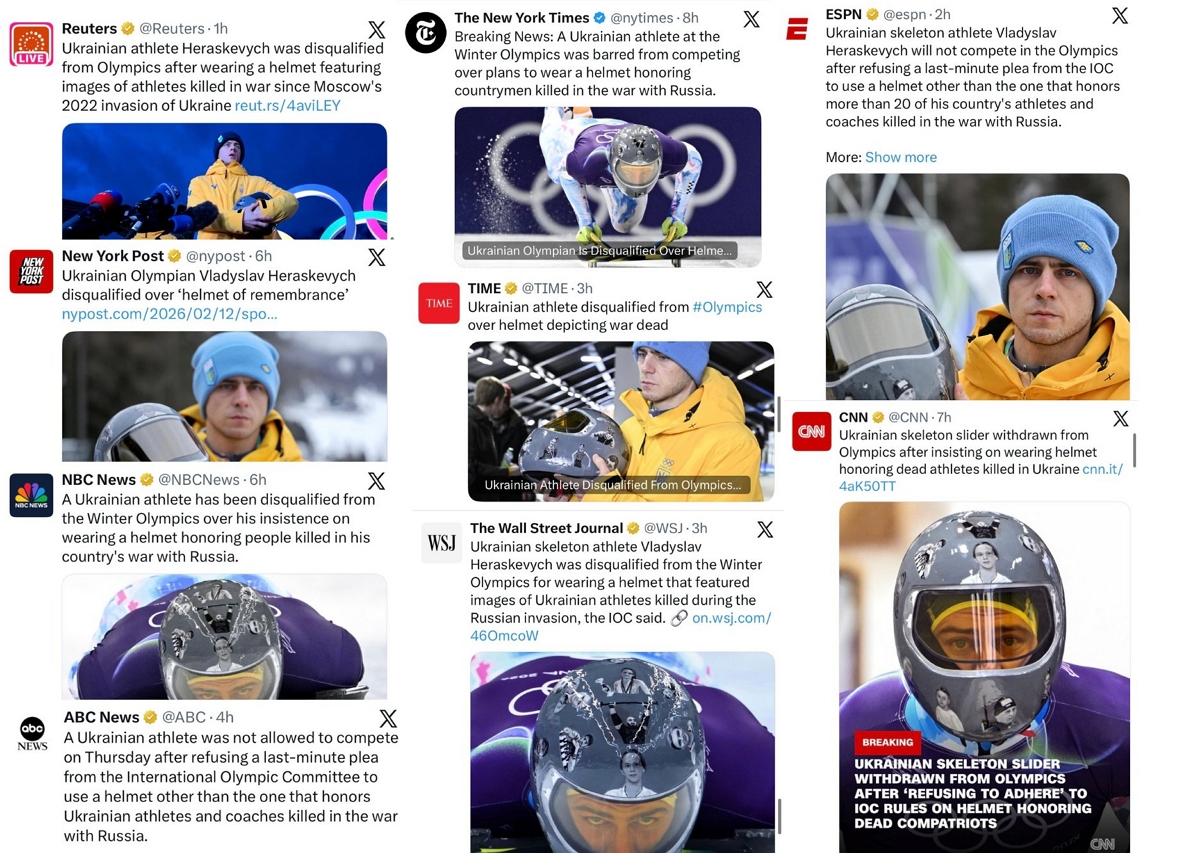
Task: Click the #Olympics hashtag in TIME post
Action: 727,307
